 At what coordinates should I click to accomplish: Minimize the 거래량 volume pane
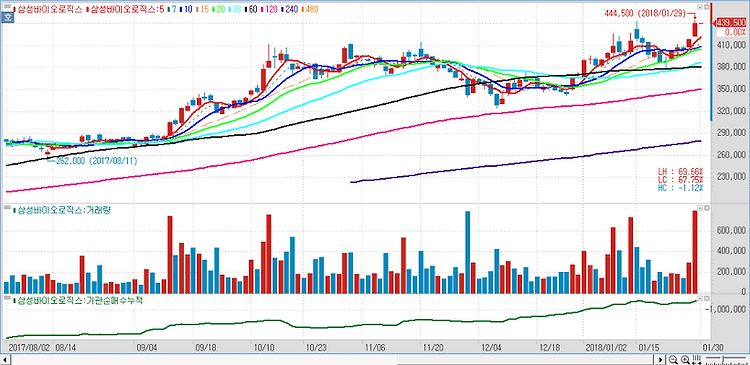point(700,209)
